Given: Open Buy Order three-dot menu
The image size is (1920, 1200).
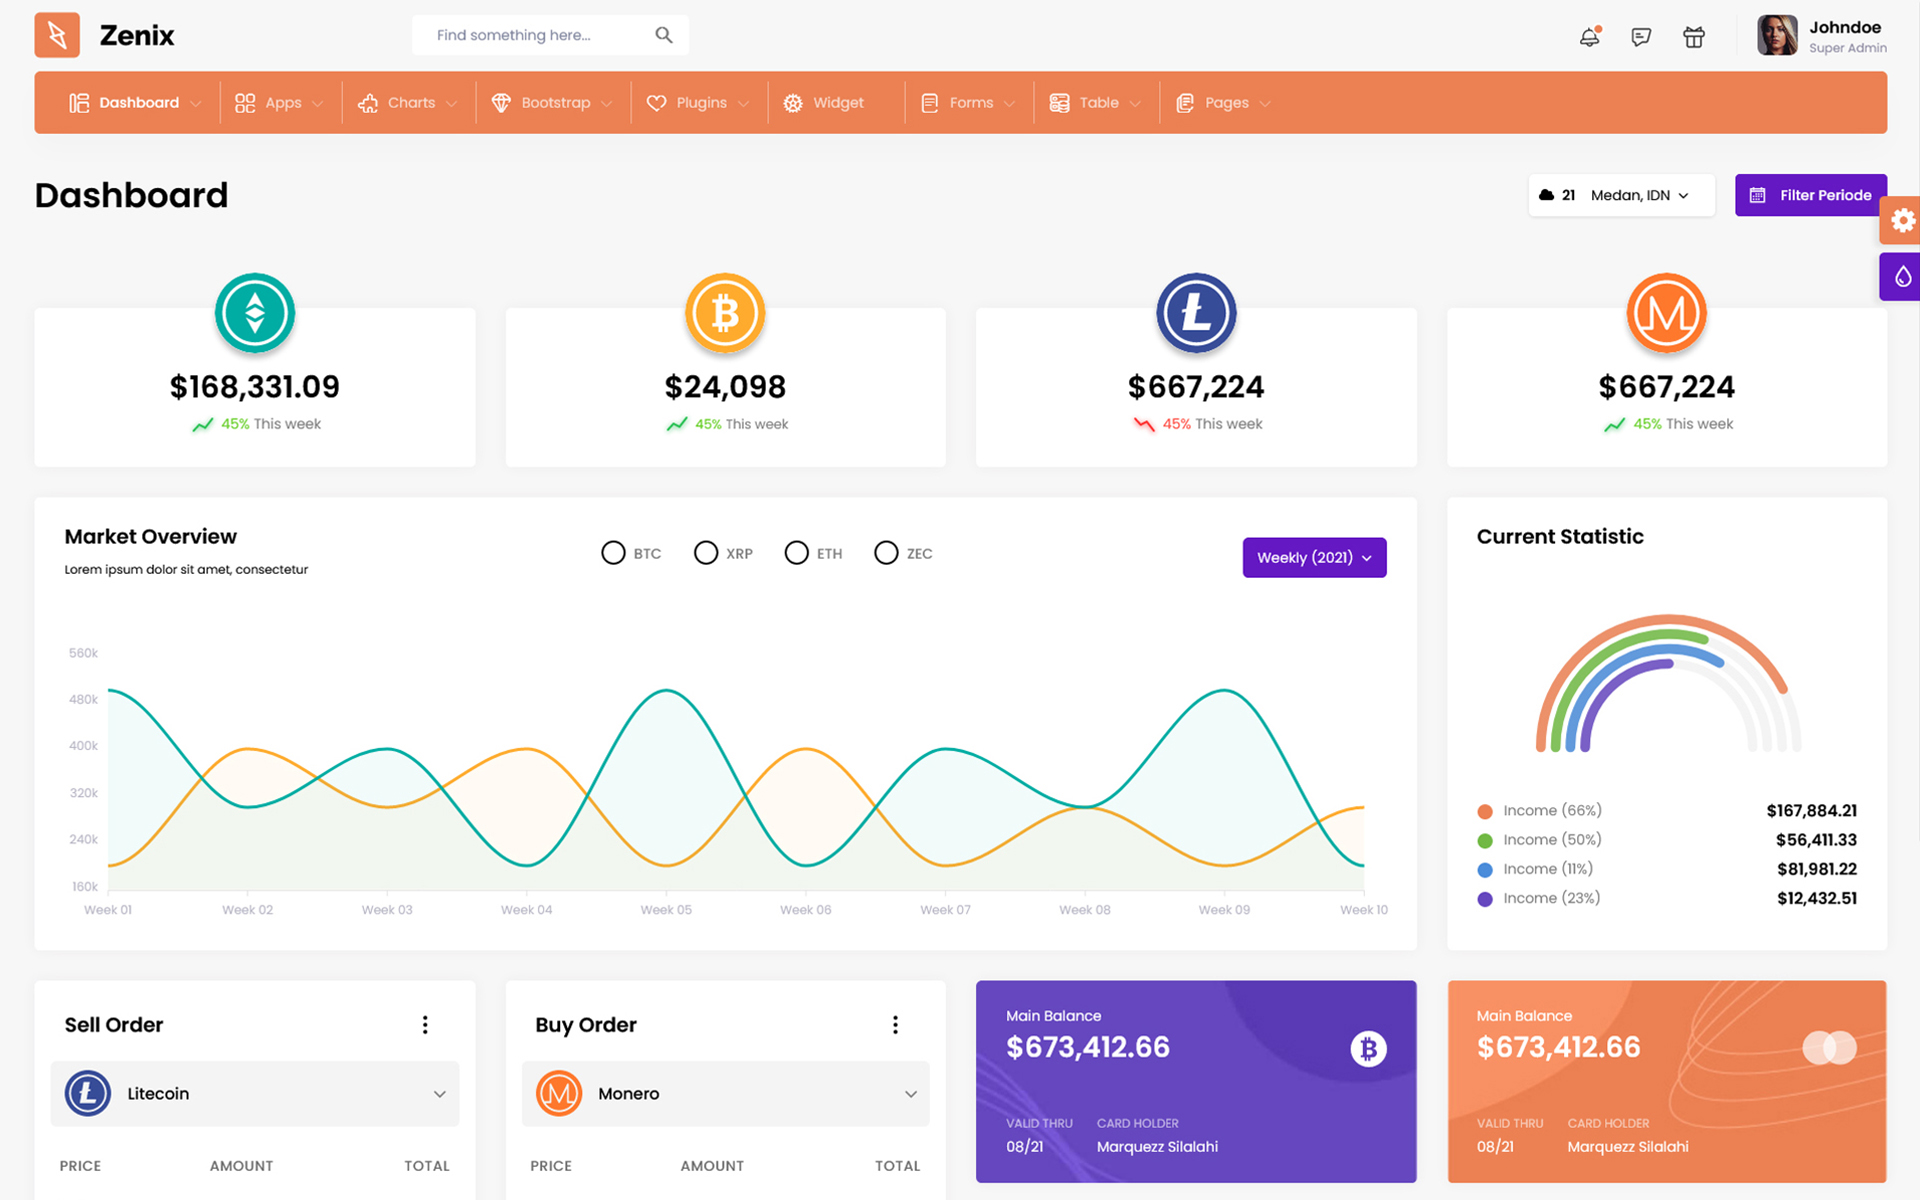Looking at the screenshot, I should click(x=895, y=1024).
